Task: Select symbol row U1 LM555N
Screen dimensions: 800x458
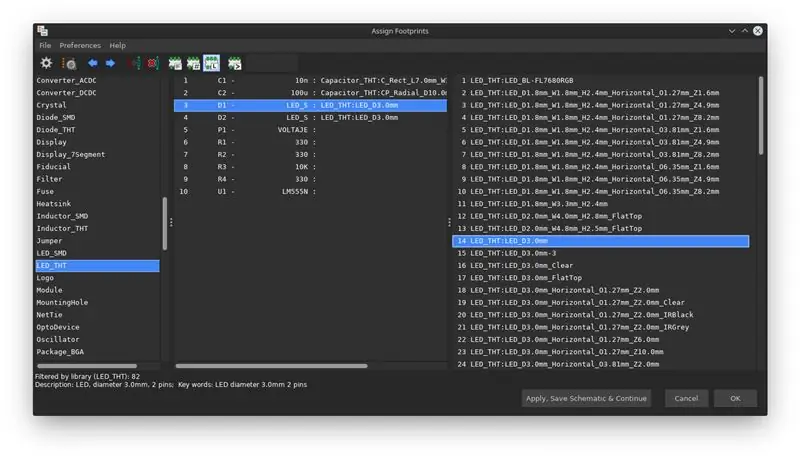Action: pyautogui.click(x=310, y=191)
